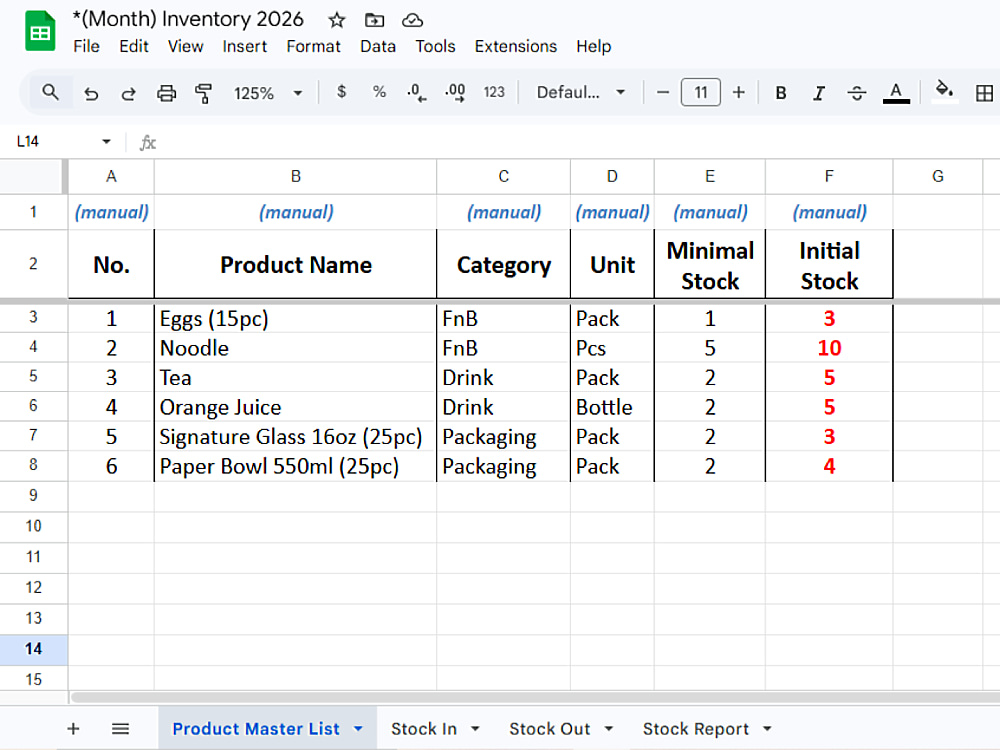Switch to the Stock In sheet
The image size is (1000, 750).
click(x=424, y=728)
